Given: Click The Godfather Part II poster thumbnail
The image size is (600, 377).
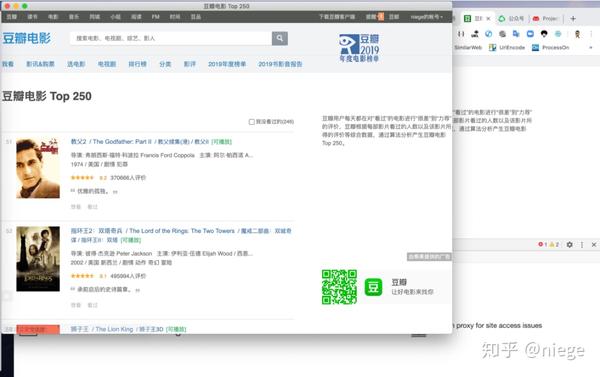Looking at the screenshot, I should (38, 168).
